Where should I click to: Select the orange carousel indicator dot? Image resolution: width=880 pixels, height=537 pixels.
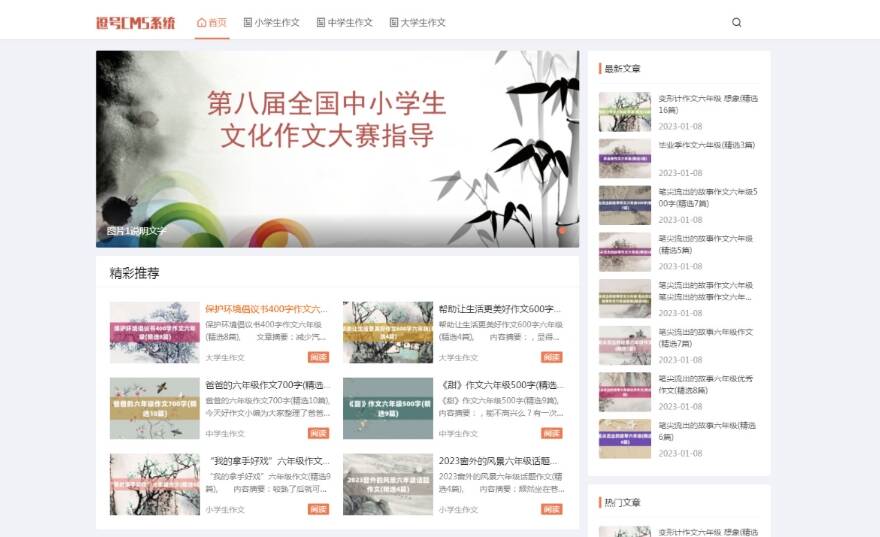(x=562, y=231)
